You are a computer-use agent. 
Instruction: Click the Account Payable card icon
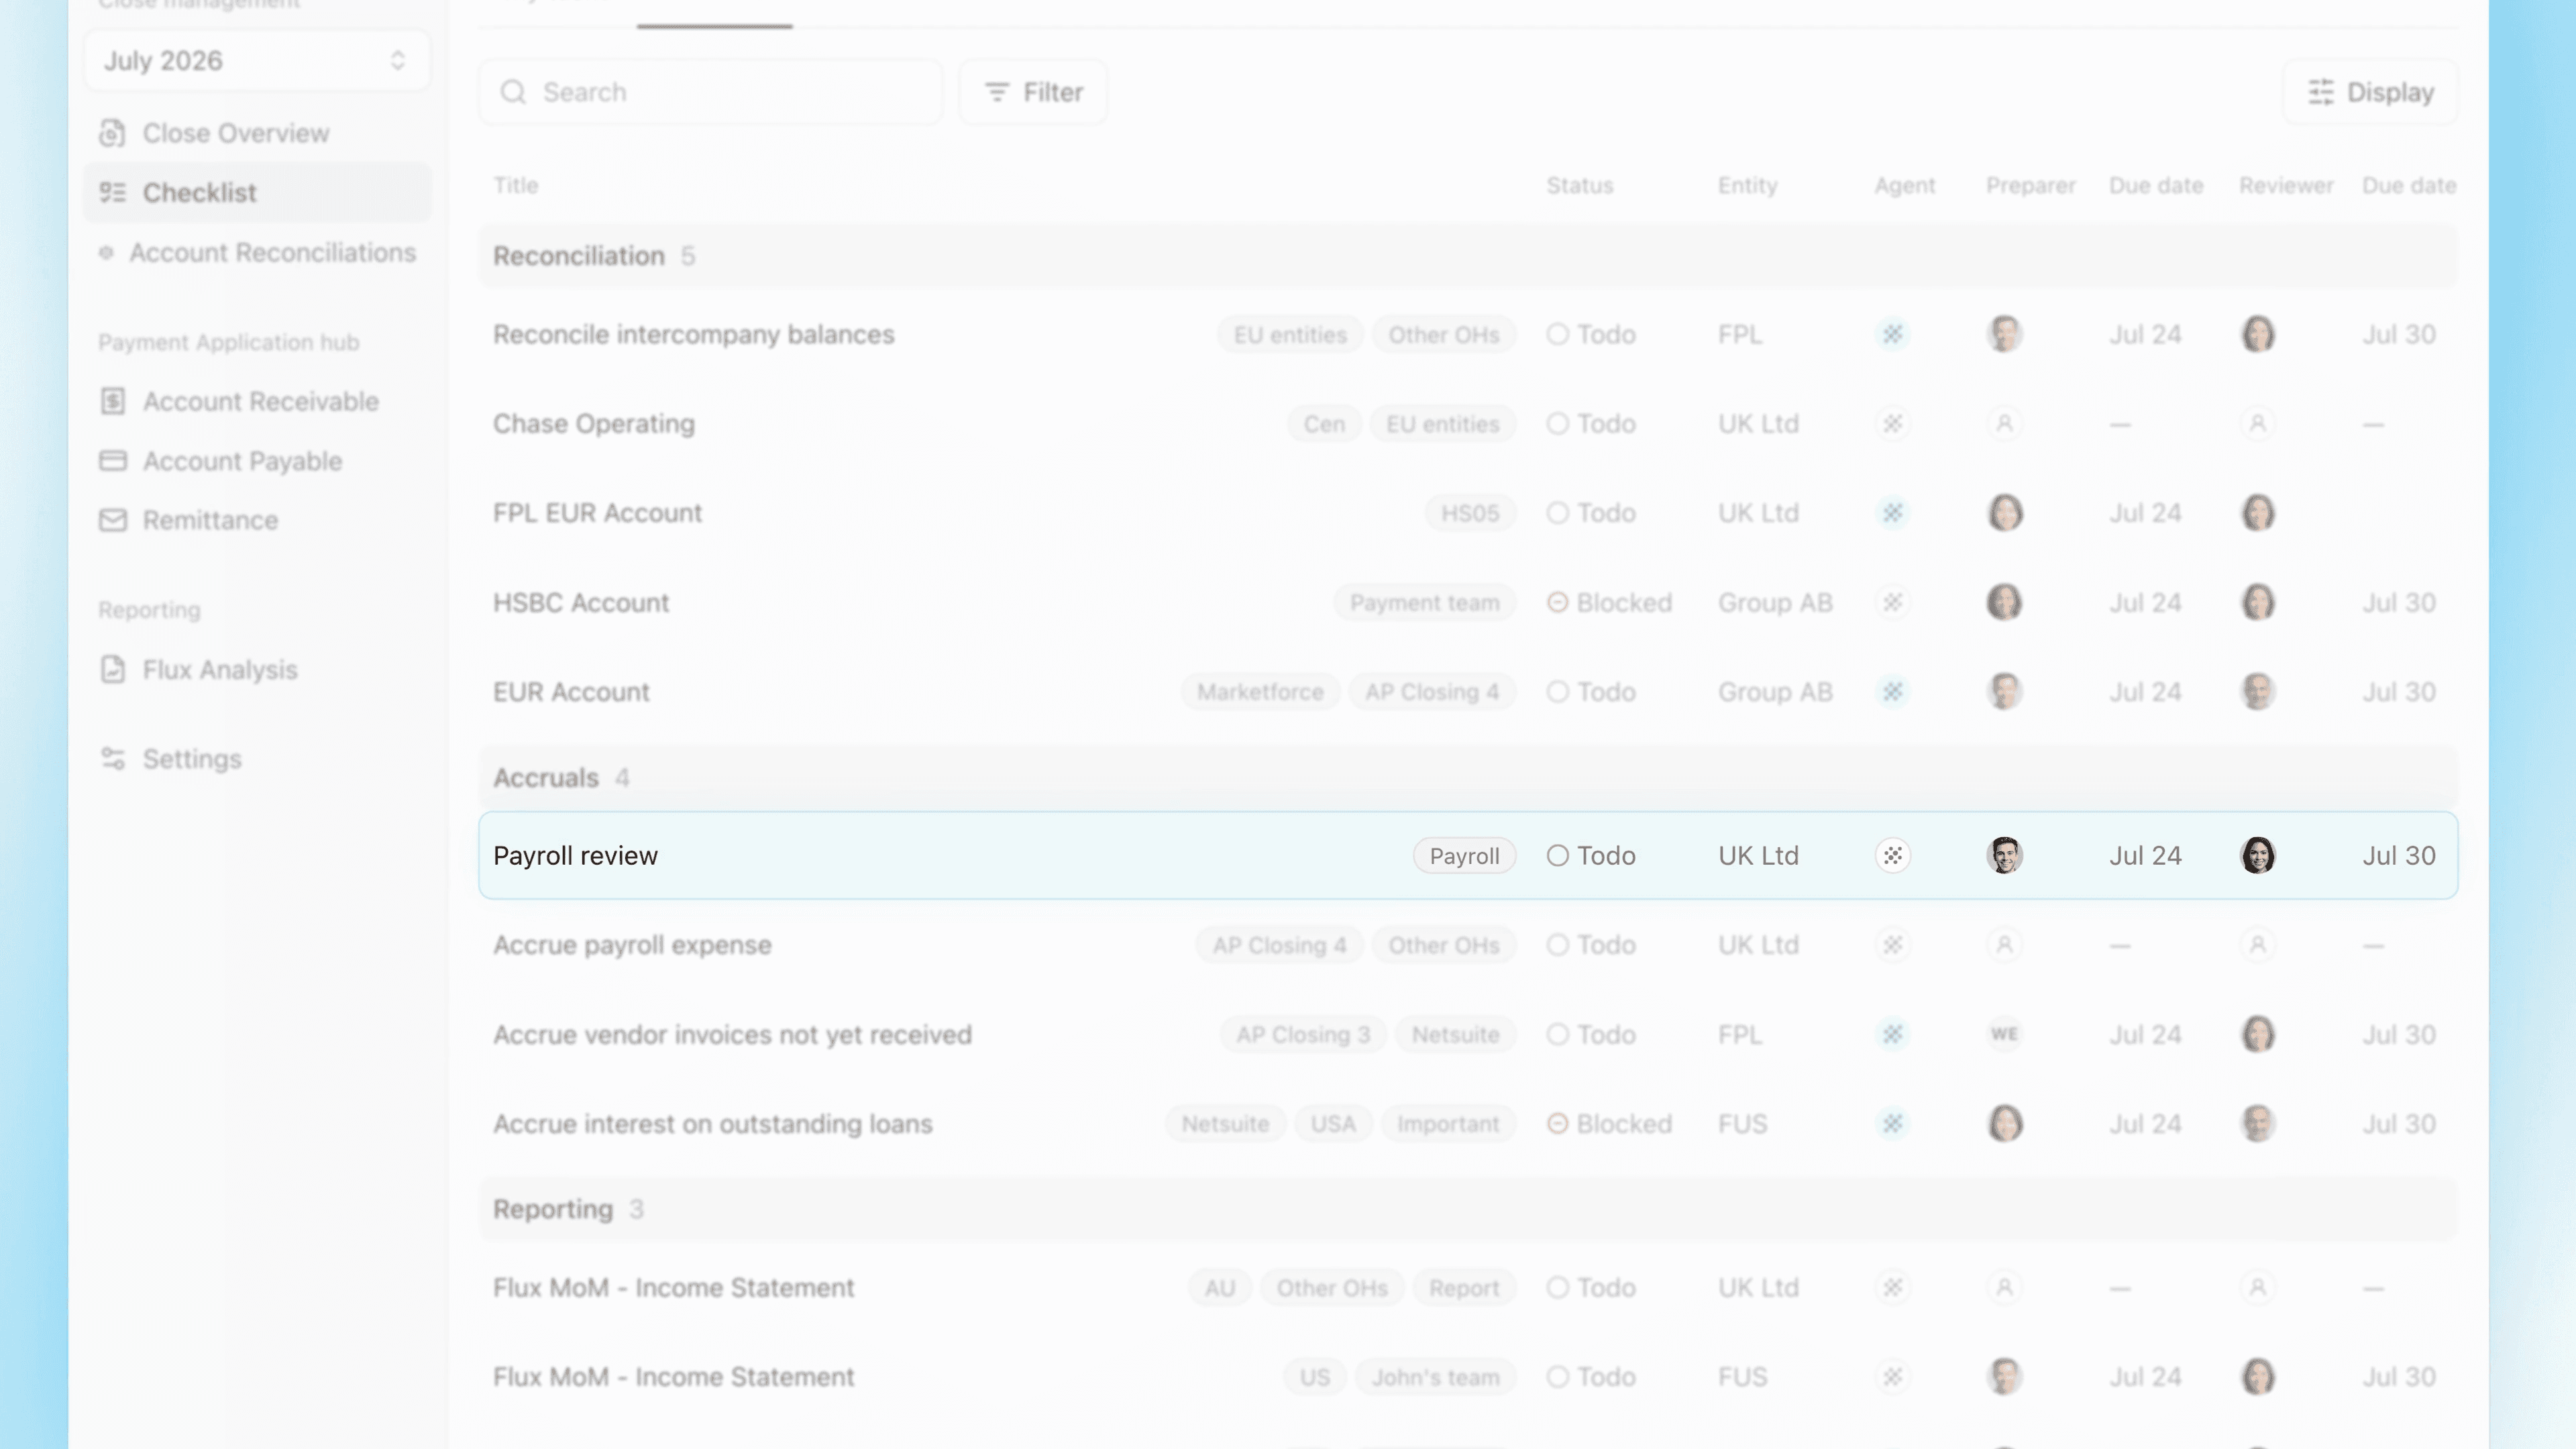(x=113, y=460)
